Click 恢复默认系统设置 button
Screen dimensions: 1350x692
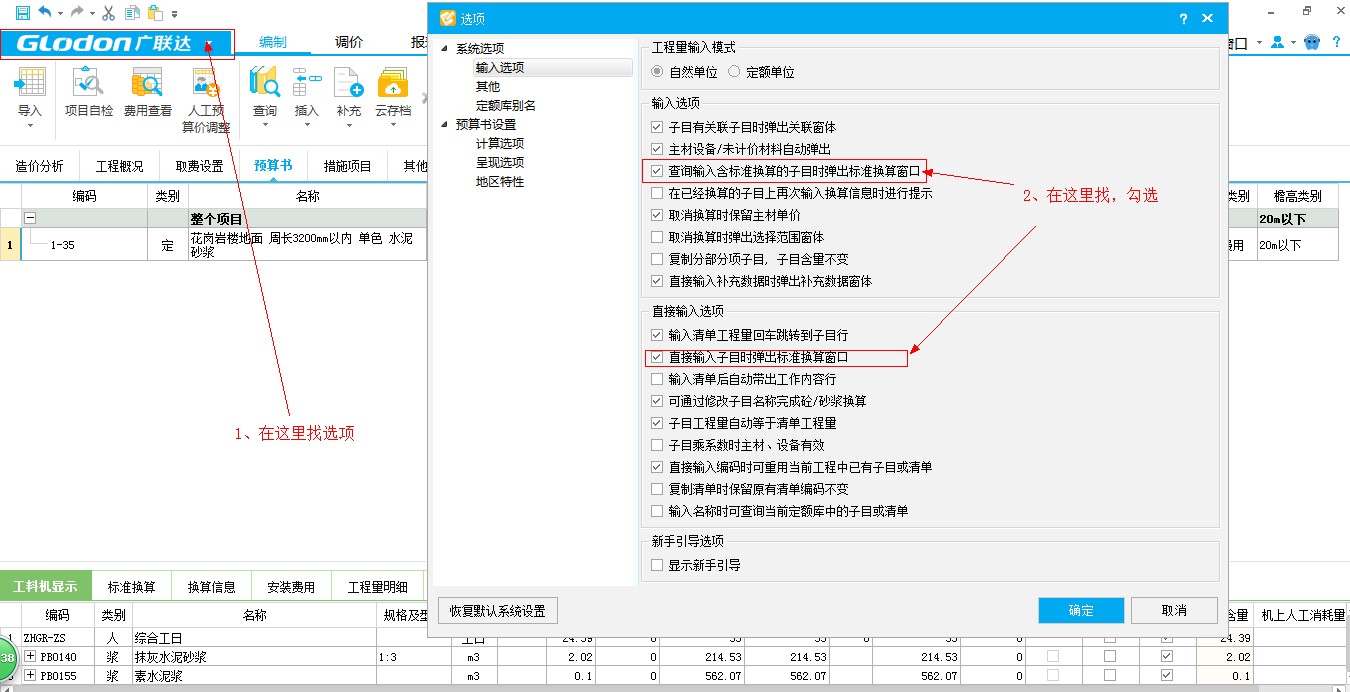497,610
